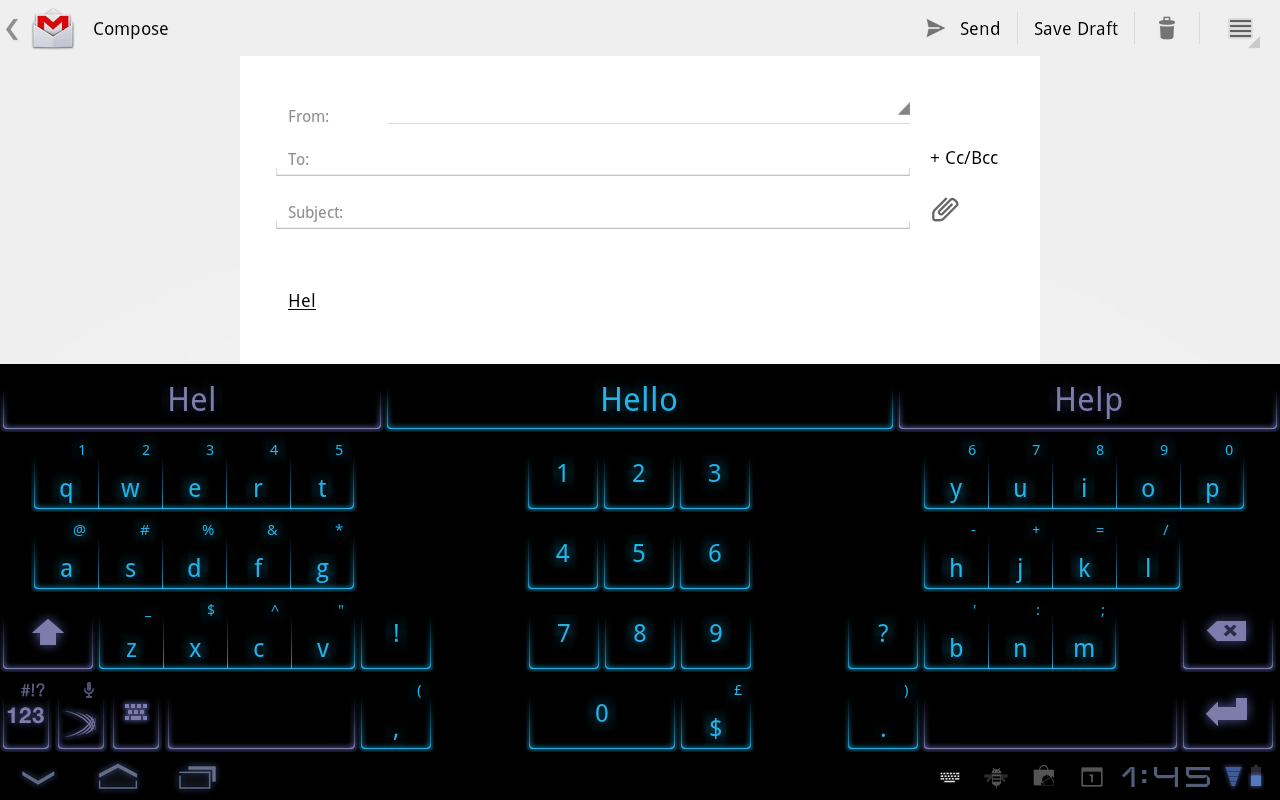Screen dimensions: 1280x800
Task: Tap the keyboard layout icon key
Action: pyautogui.click(x=136, y=714)
